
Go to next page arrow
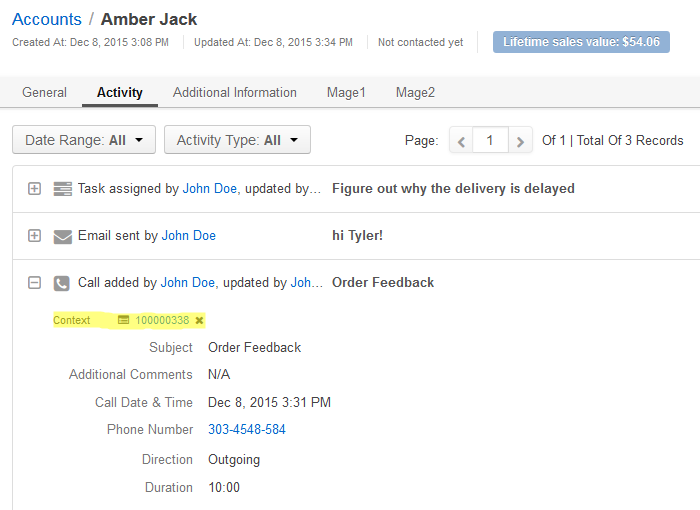pyautogui.click(x=520, y=141)
